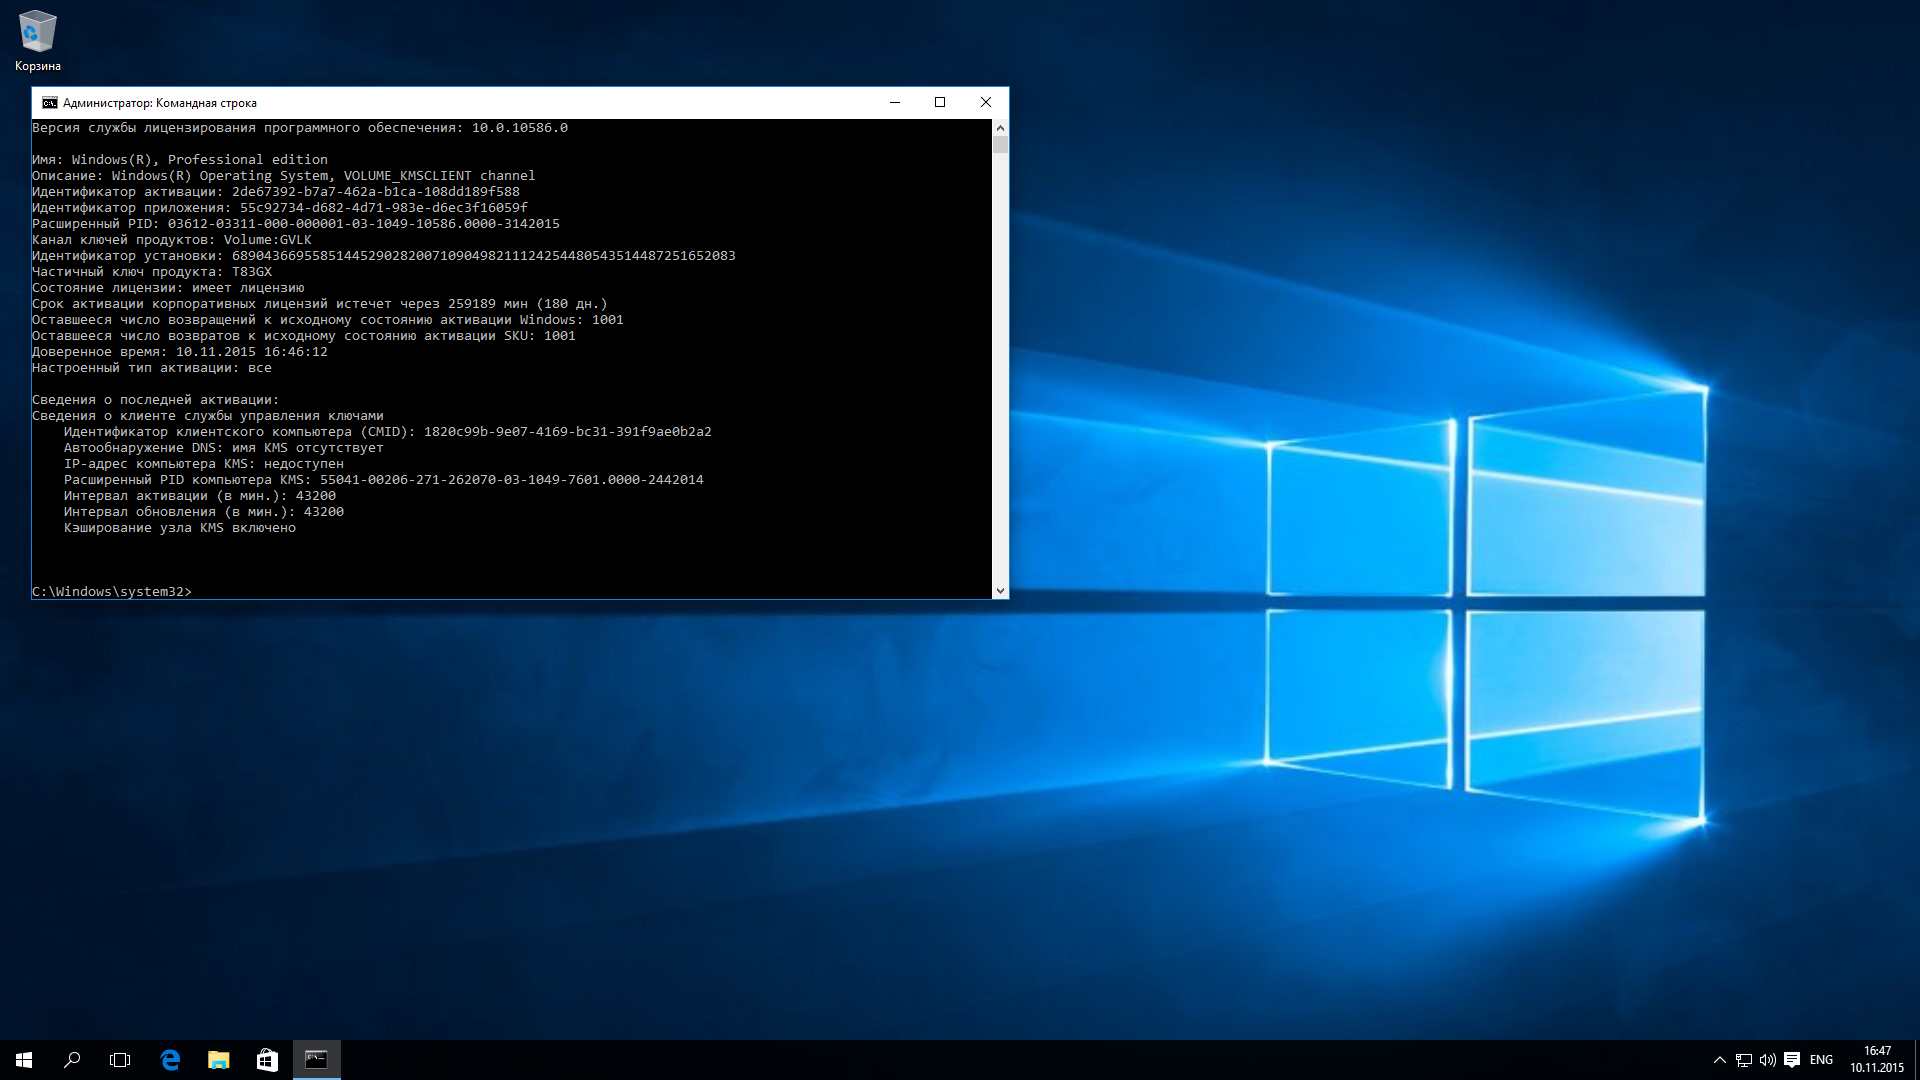Image resolution: width=1920 pixels, height=1080 pixels.
Task: Click the line "Сведения о последней активации:"
Action: tap(156, 400)
